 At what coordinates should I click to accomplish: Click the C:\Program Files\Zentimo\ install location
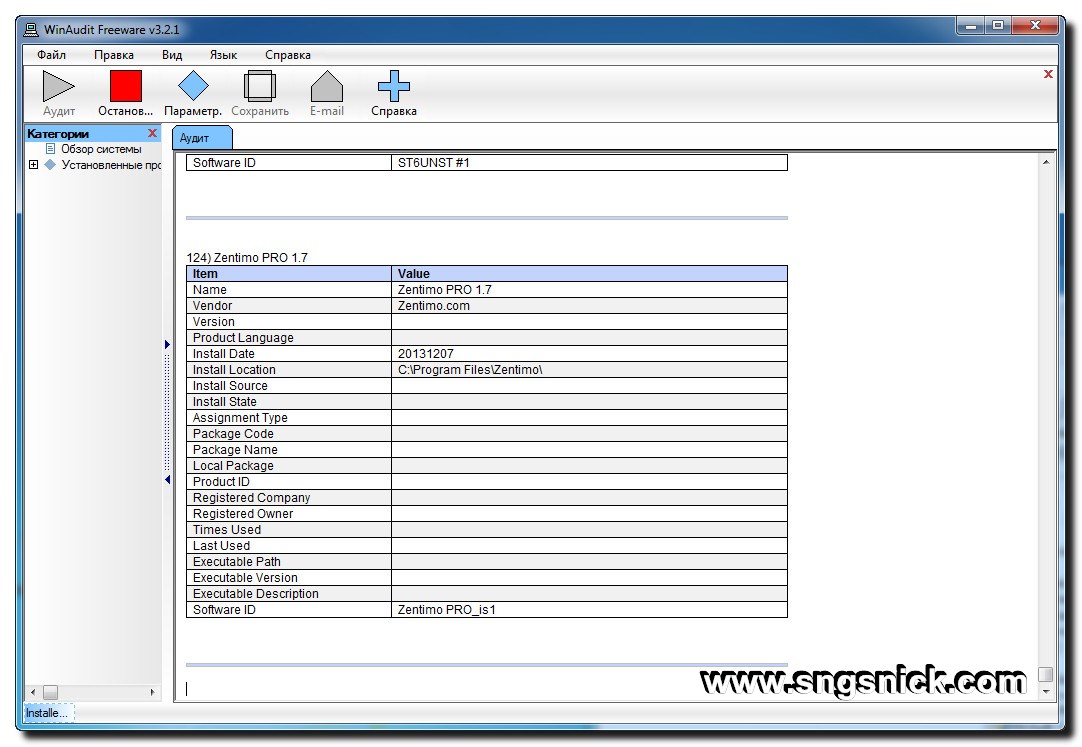(470, 370)
